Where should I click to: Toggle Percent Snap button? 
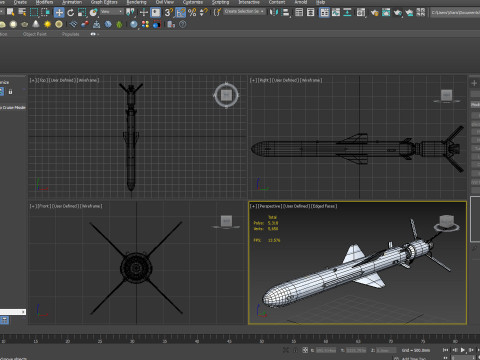tap(192, 13)
